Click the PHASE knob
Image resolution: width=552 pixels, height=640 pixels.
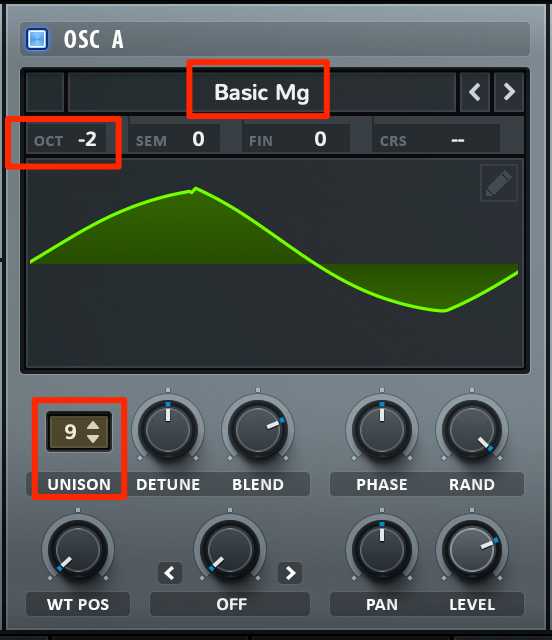tap(382, 430)
